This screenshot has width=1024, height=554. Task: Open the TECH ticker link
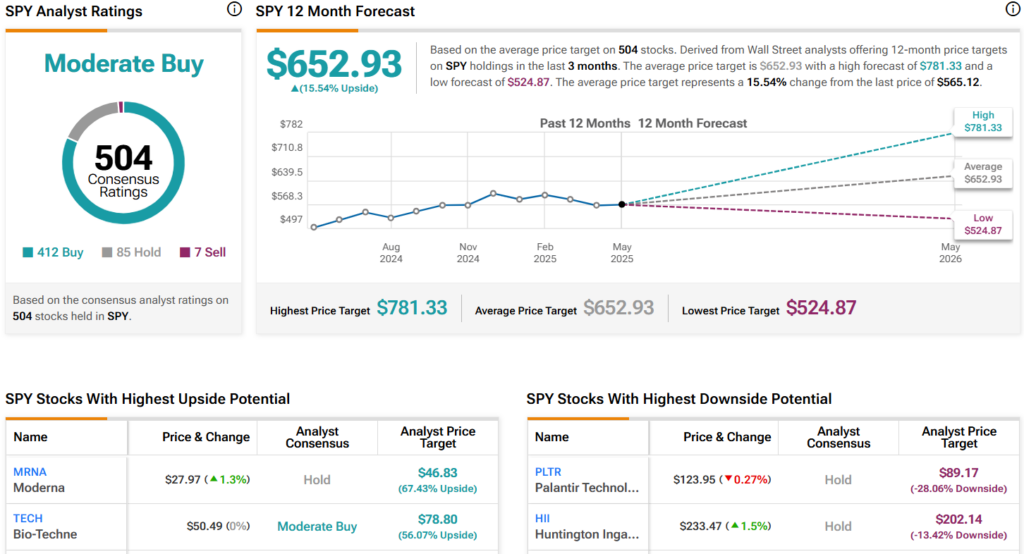click(x=28, y=518)
